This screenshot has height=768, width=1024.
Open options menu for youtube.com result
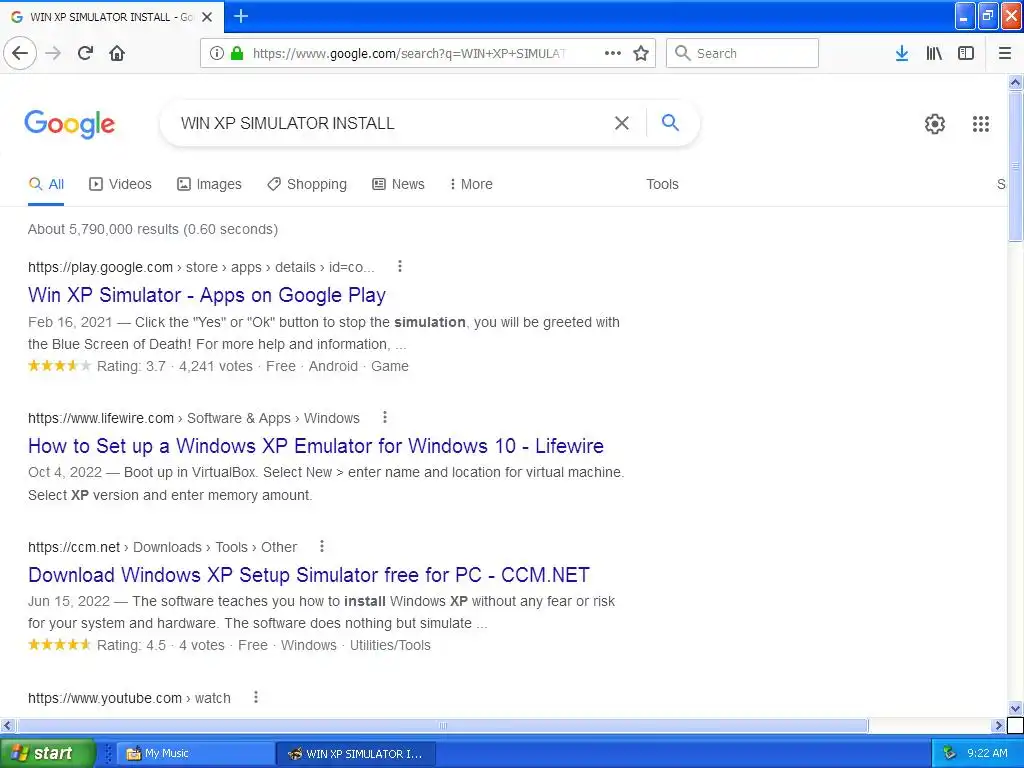tap(256, 697)
